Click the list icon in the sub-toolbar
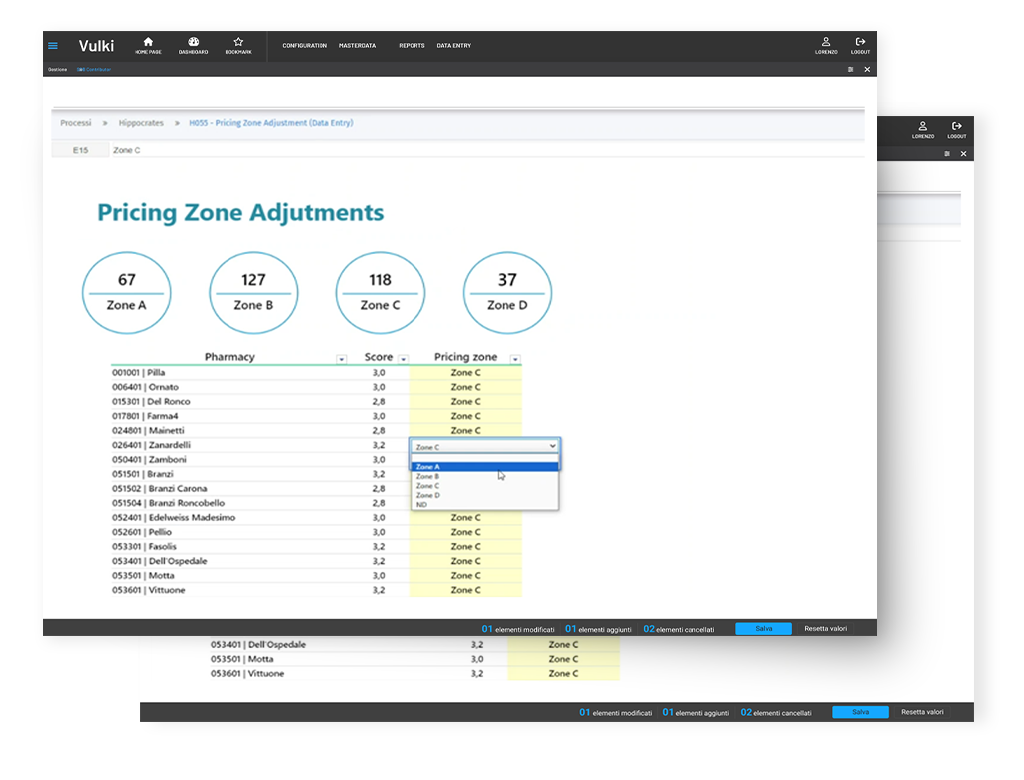 pyautogui.click(x=850, y=70)
